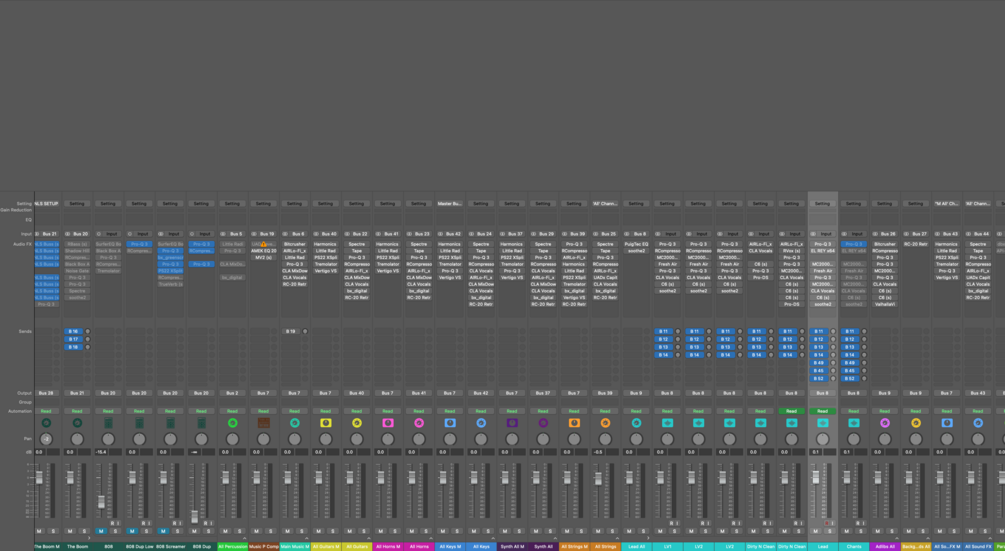Enable input monitoring on the LV1 channel
Screen dimensions: 1005x551
(676, 523)
